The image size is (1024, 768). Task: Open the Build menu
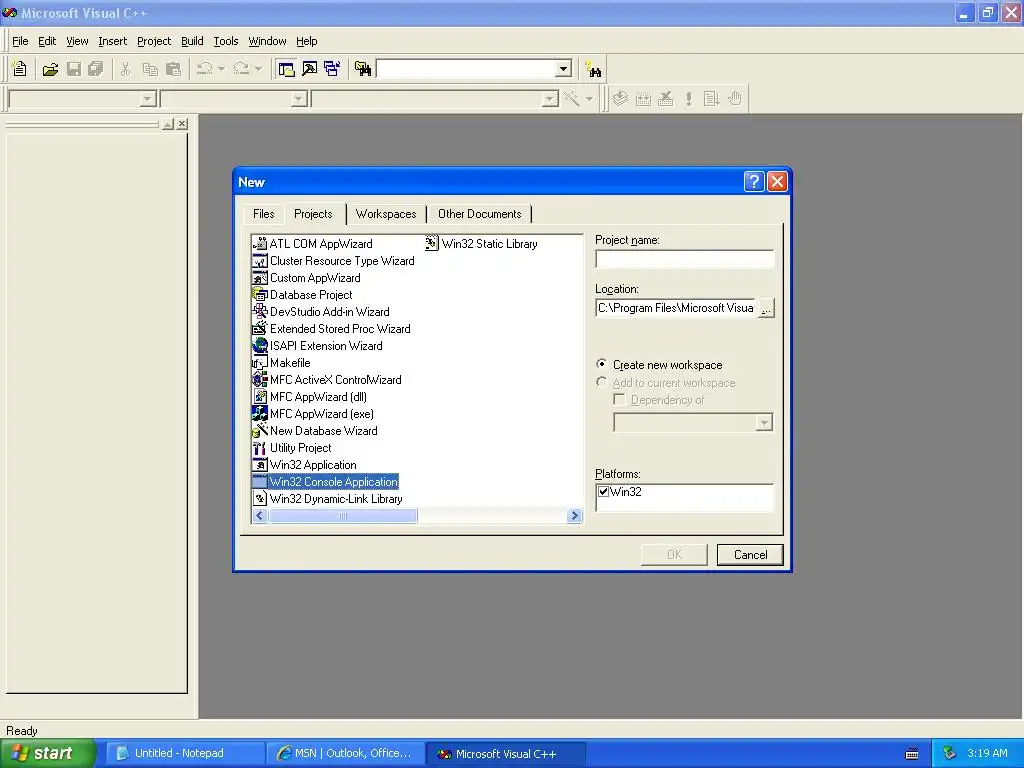pos(192,41)
